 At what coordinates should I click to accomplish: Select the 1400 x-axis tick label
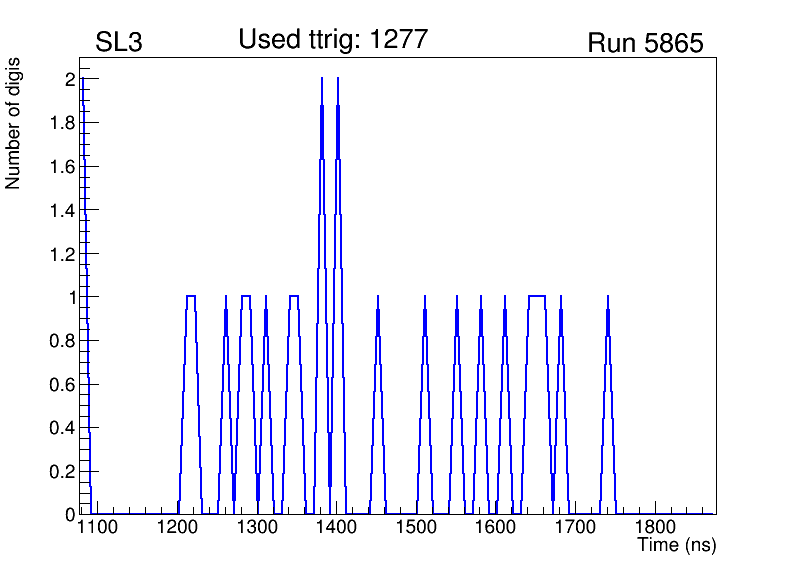pos(337,528)
